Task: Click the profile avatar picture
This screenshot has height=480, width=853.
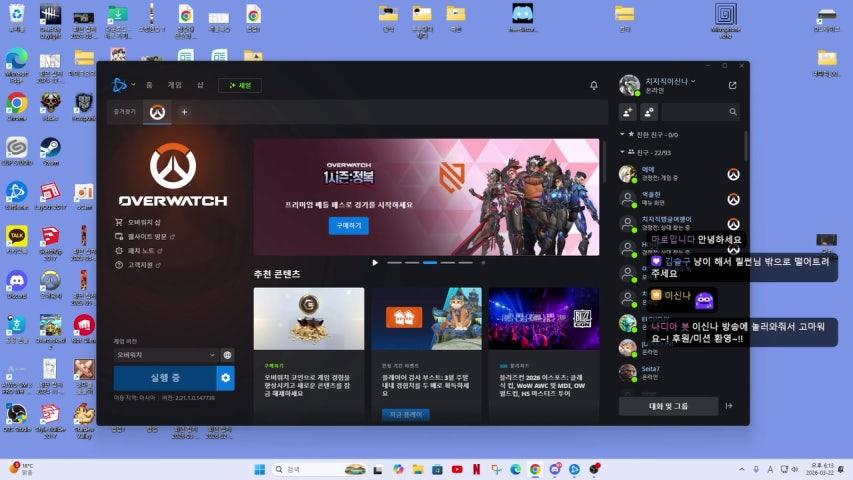Action: [x=629, y=85]
